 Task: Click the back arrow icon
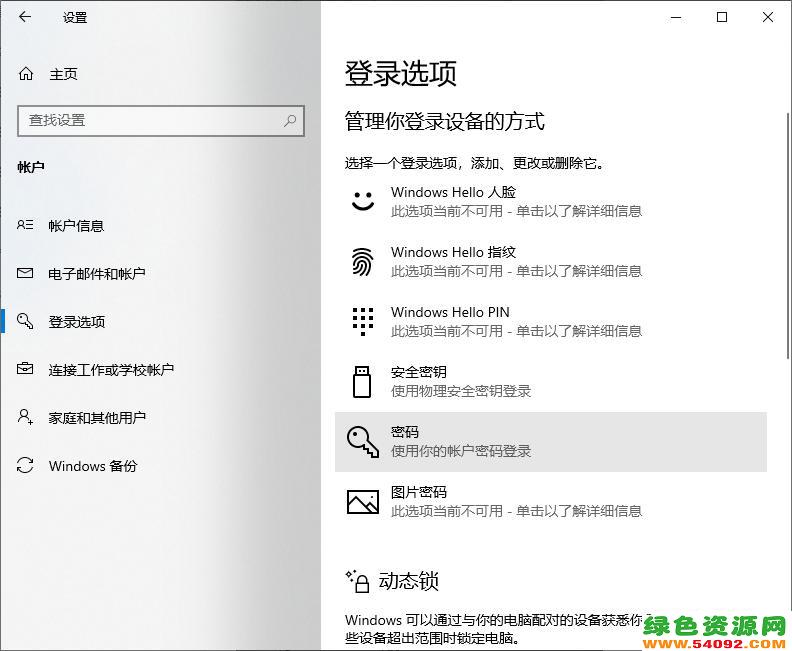[25, 17]
